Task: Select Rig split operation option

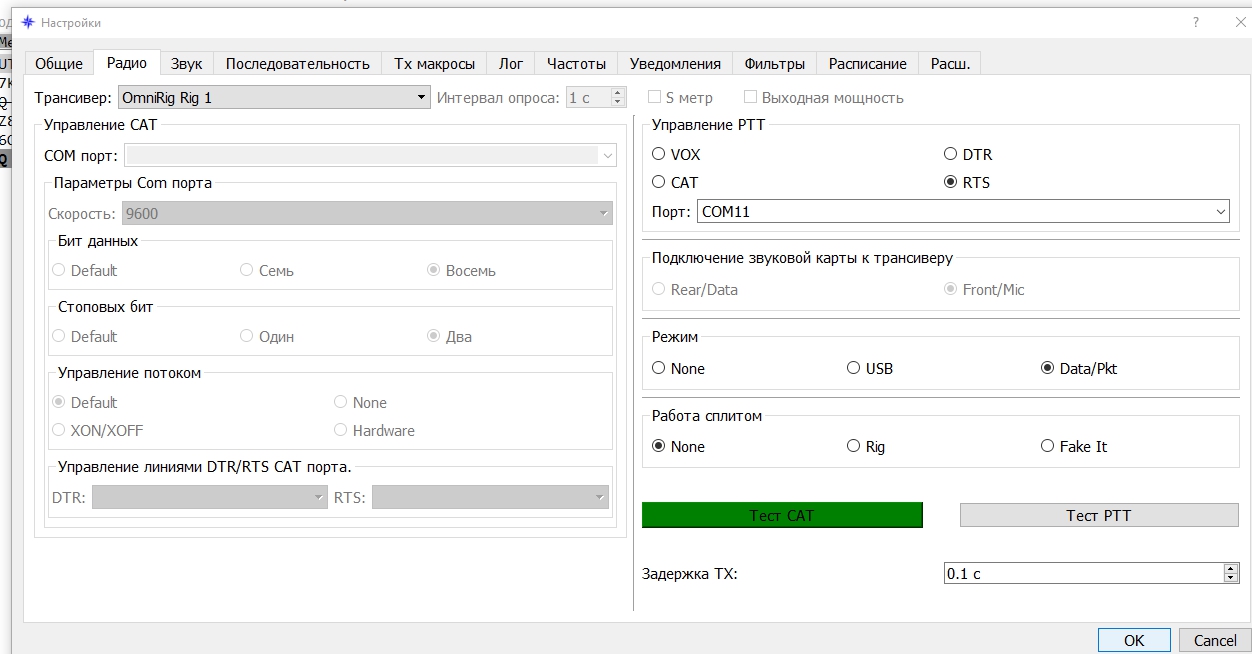Action: (853, 446)
